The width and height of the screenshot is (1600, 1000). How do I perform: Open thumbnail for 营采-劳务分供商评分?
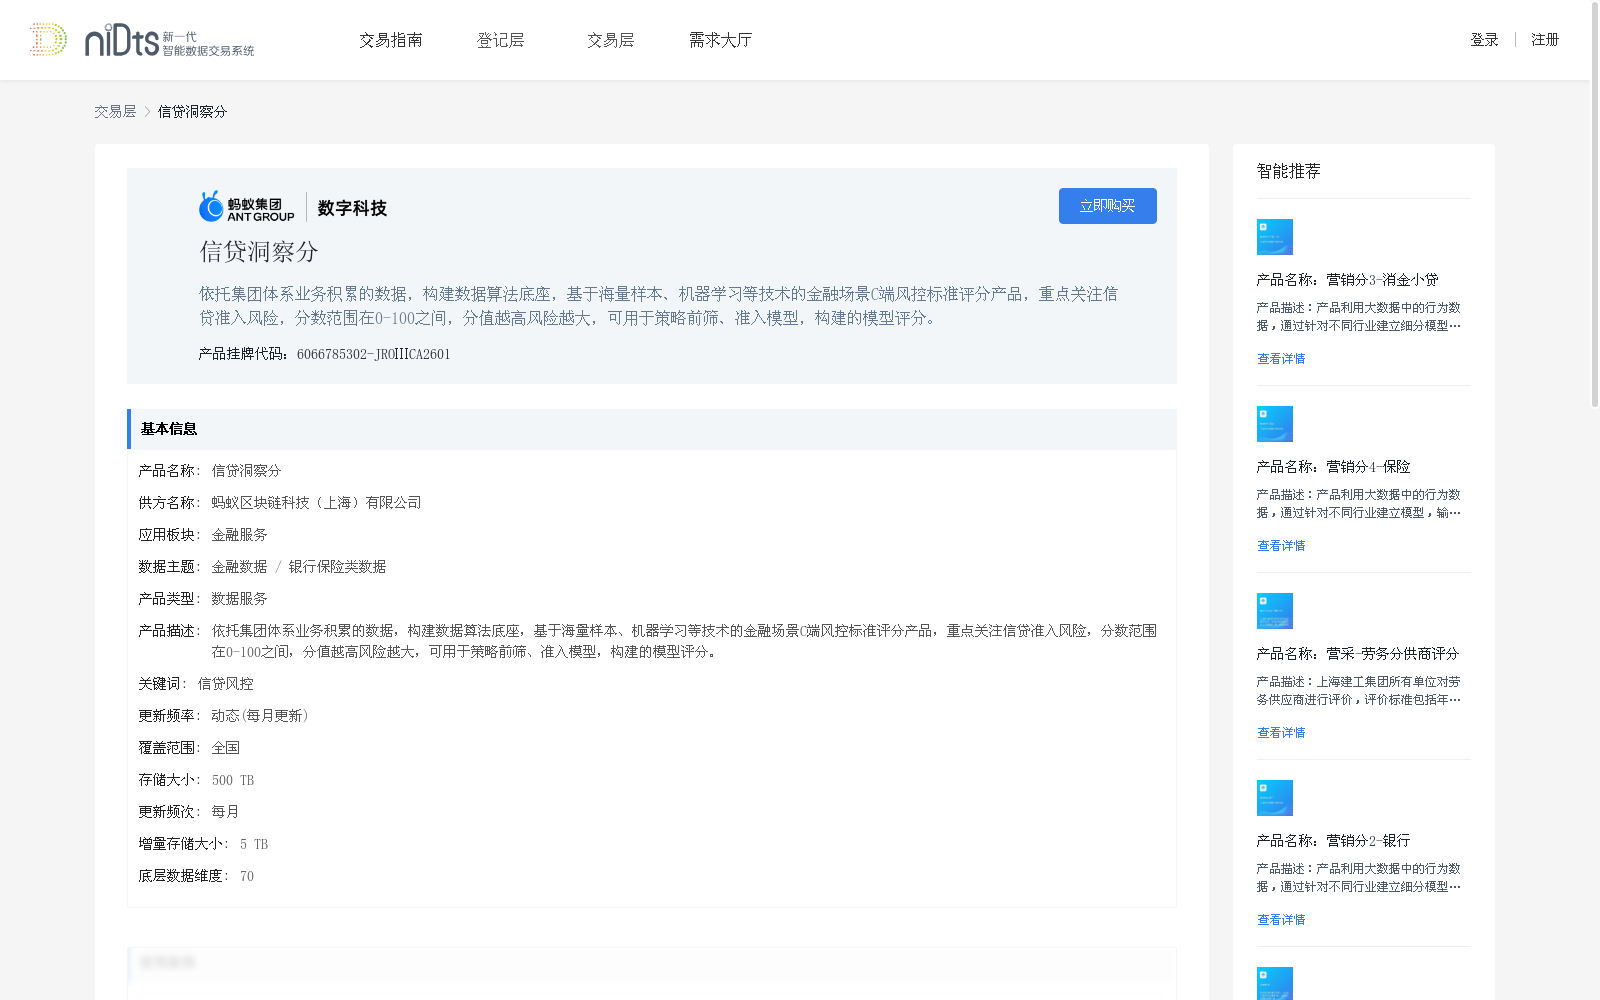click(1275, 611)
